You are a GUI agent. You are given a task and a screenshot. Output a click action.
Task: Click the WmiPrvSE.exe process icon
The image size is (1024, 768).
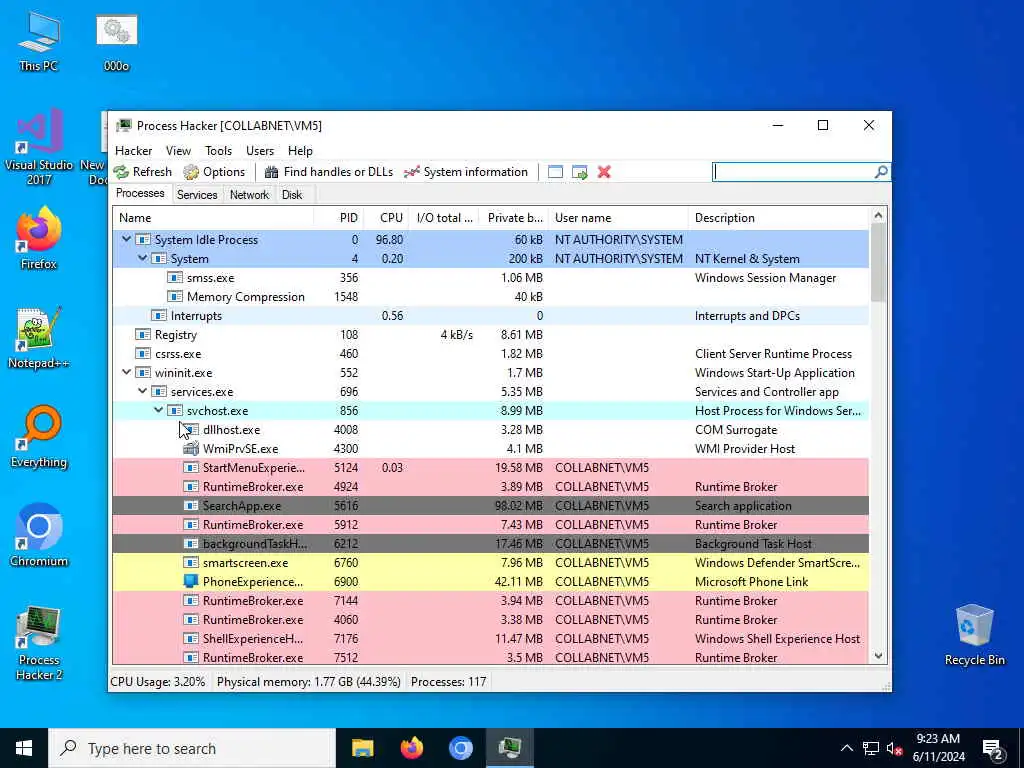coord(191,449)
